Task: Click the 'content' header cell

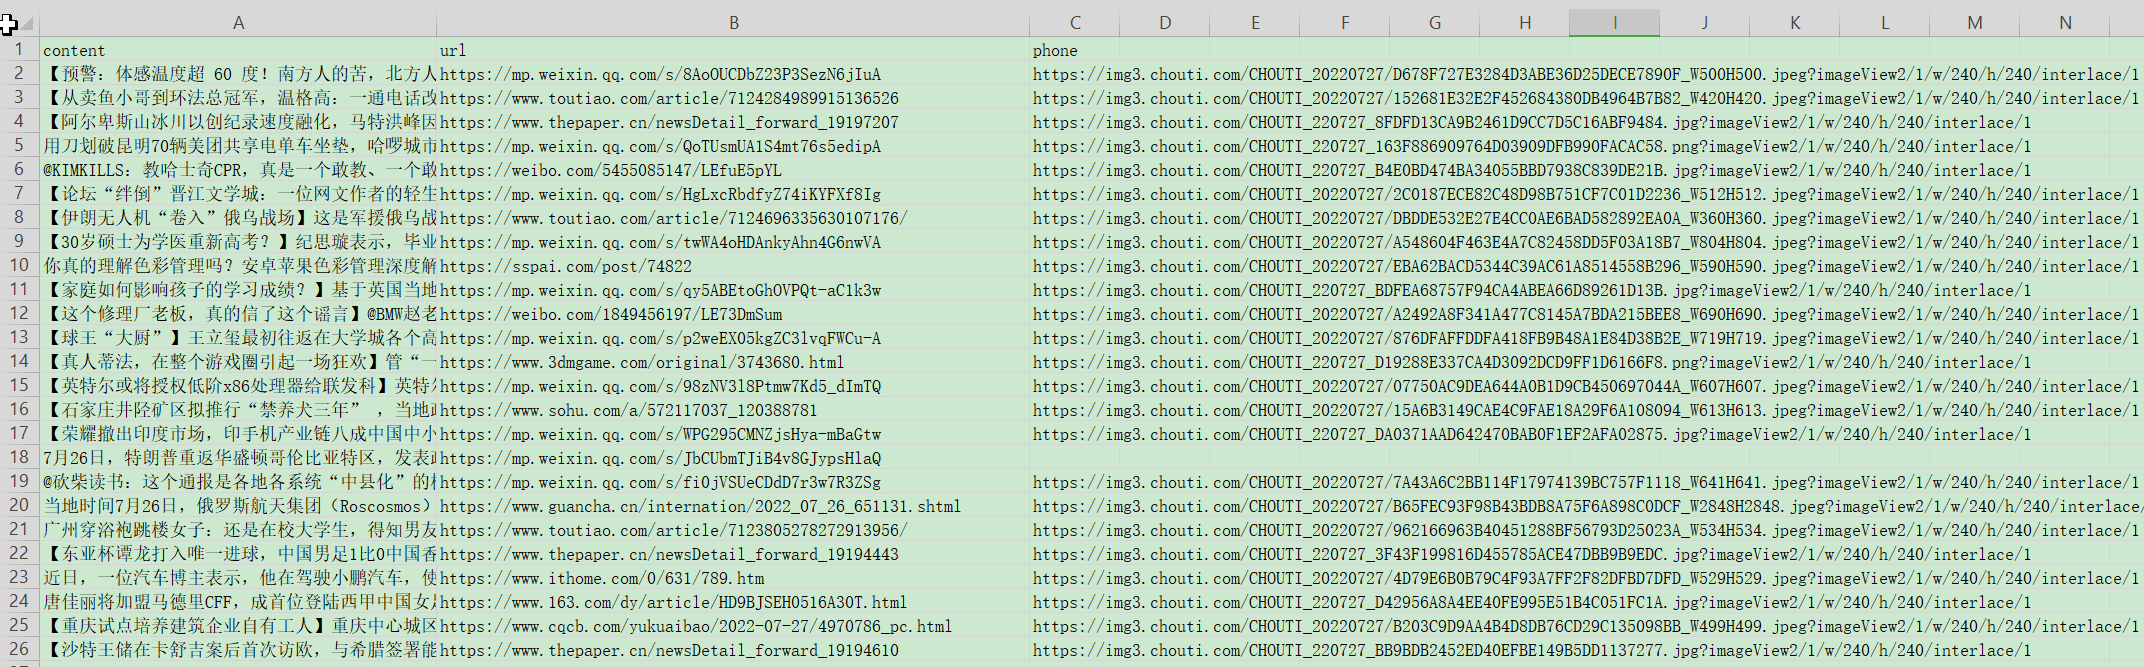Action: pyautogui.click(x=238, y=50)
